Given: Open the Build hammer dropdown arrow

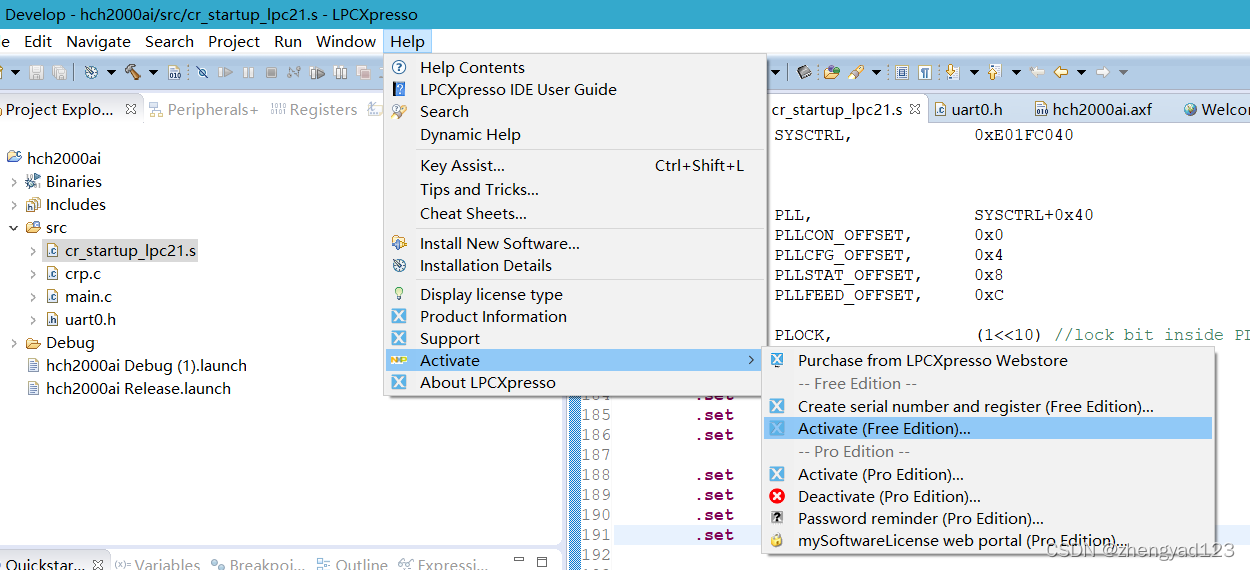Looking at the screenshot, I should pos(153,72).
